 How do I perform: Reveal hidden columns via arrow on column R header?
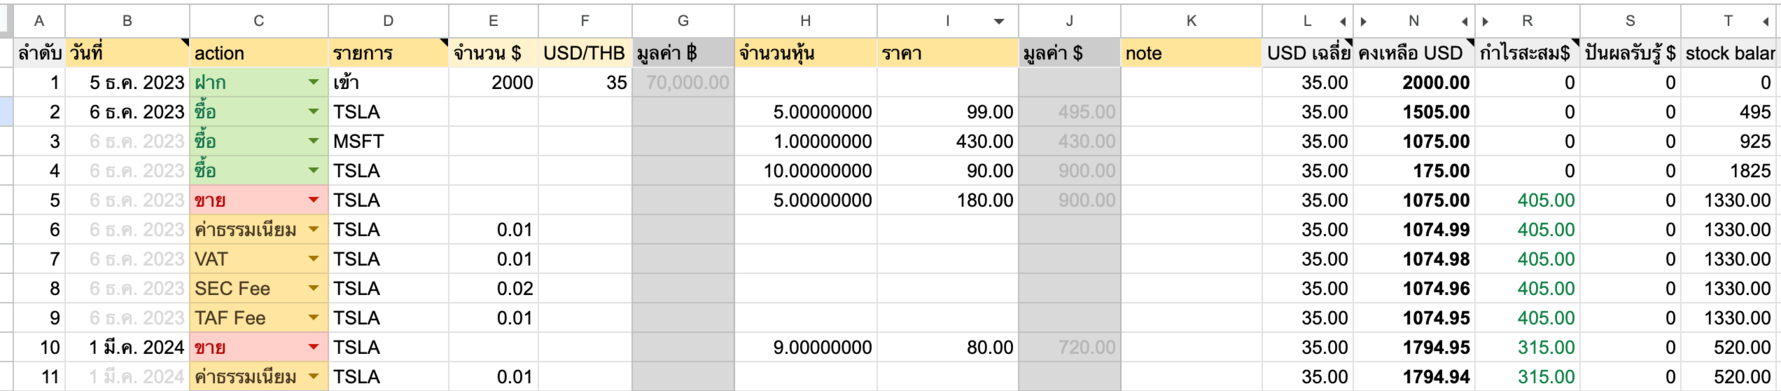point(1486,21)
